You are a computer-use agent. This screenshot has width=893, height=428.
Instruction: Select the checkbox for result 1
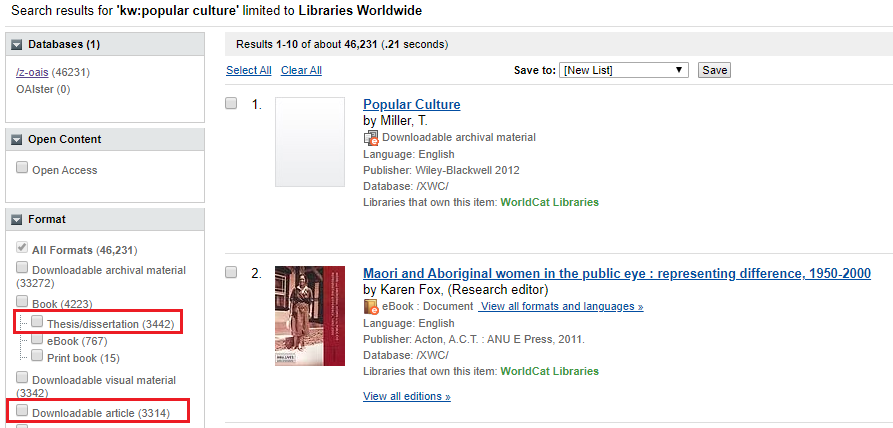point(231,103)
